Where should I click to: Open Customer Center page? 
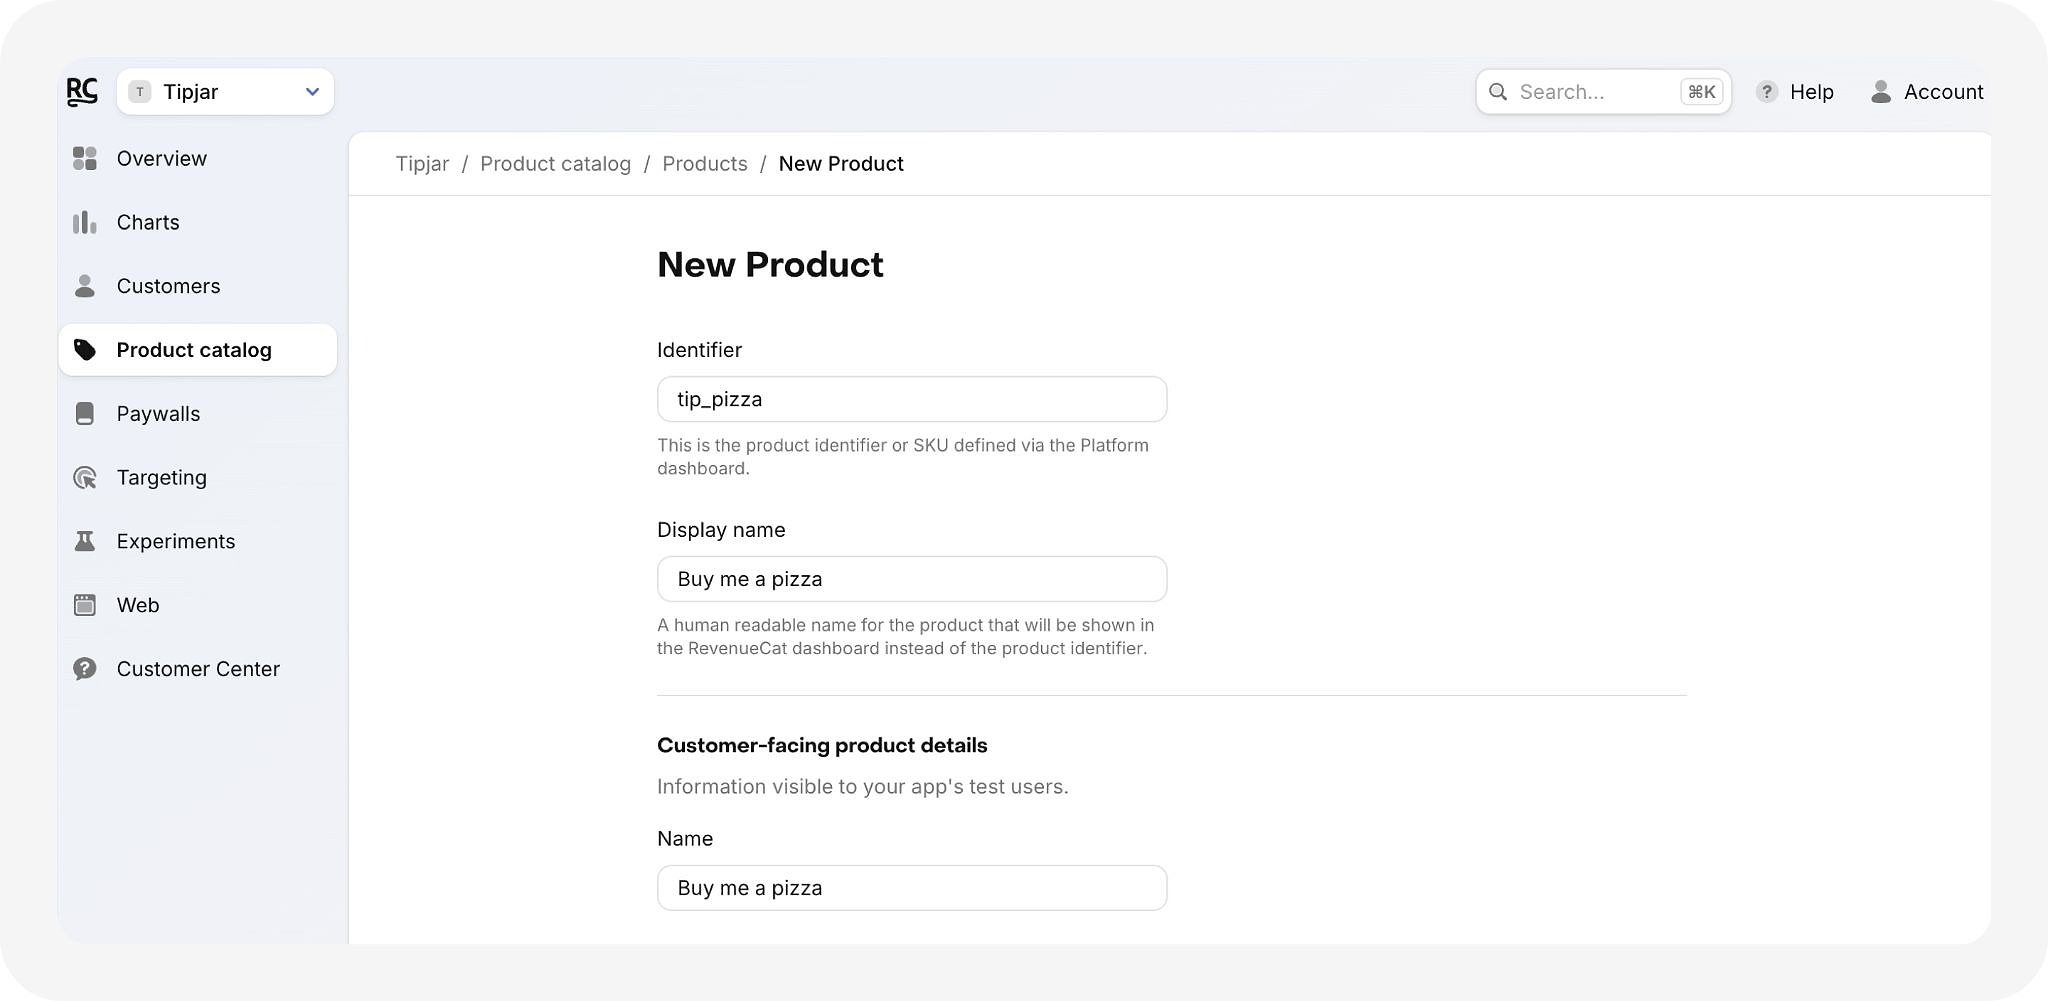tap(198, 669)
